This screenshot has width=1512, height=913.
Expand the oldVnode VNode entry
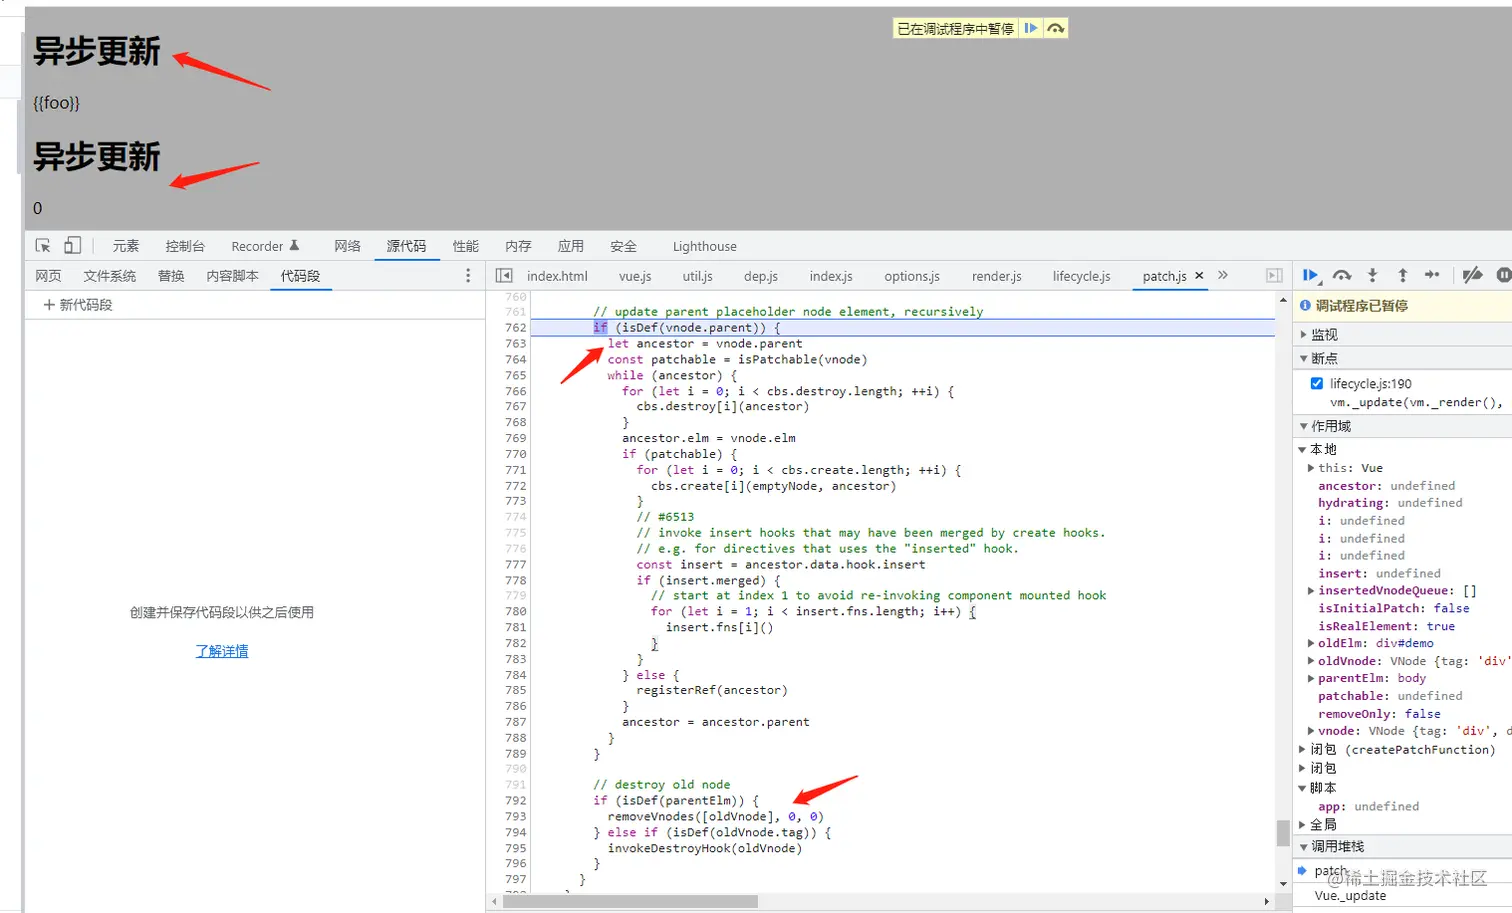[1311, 660]
